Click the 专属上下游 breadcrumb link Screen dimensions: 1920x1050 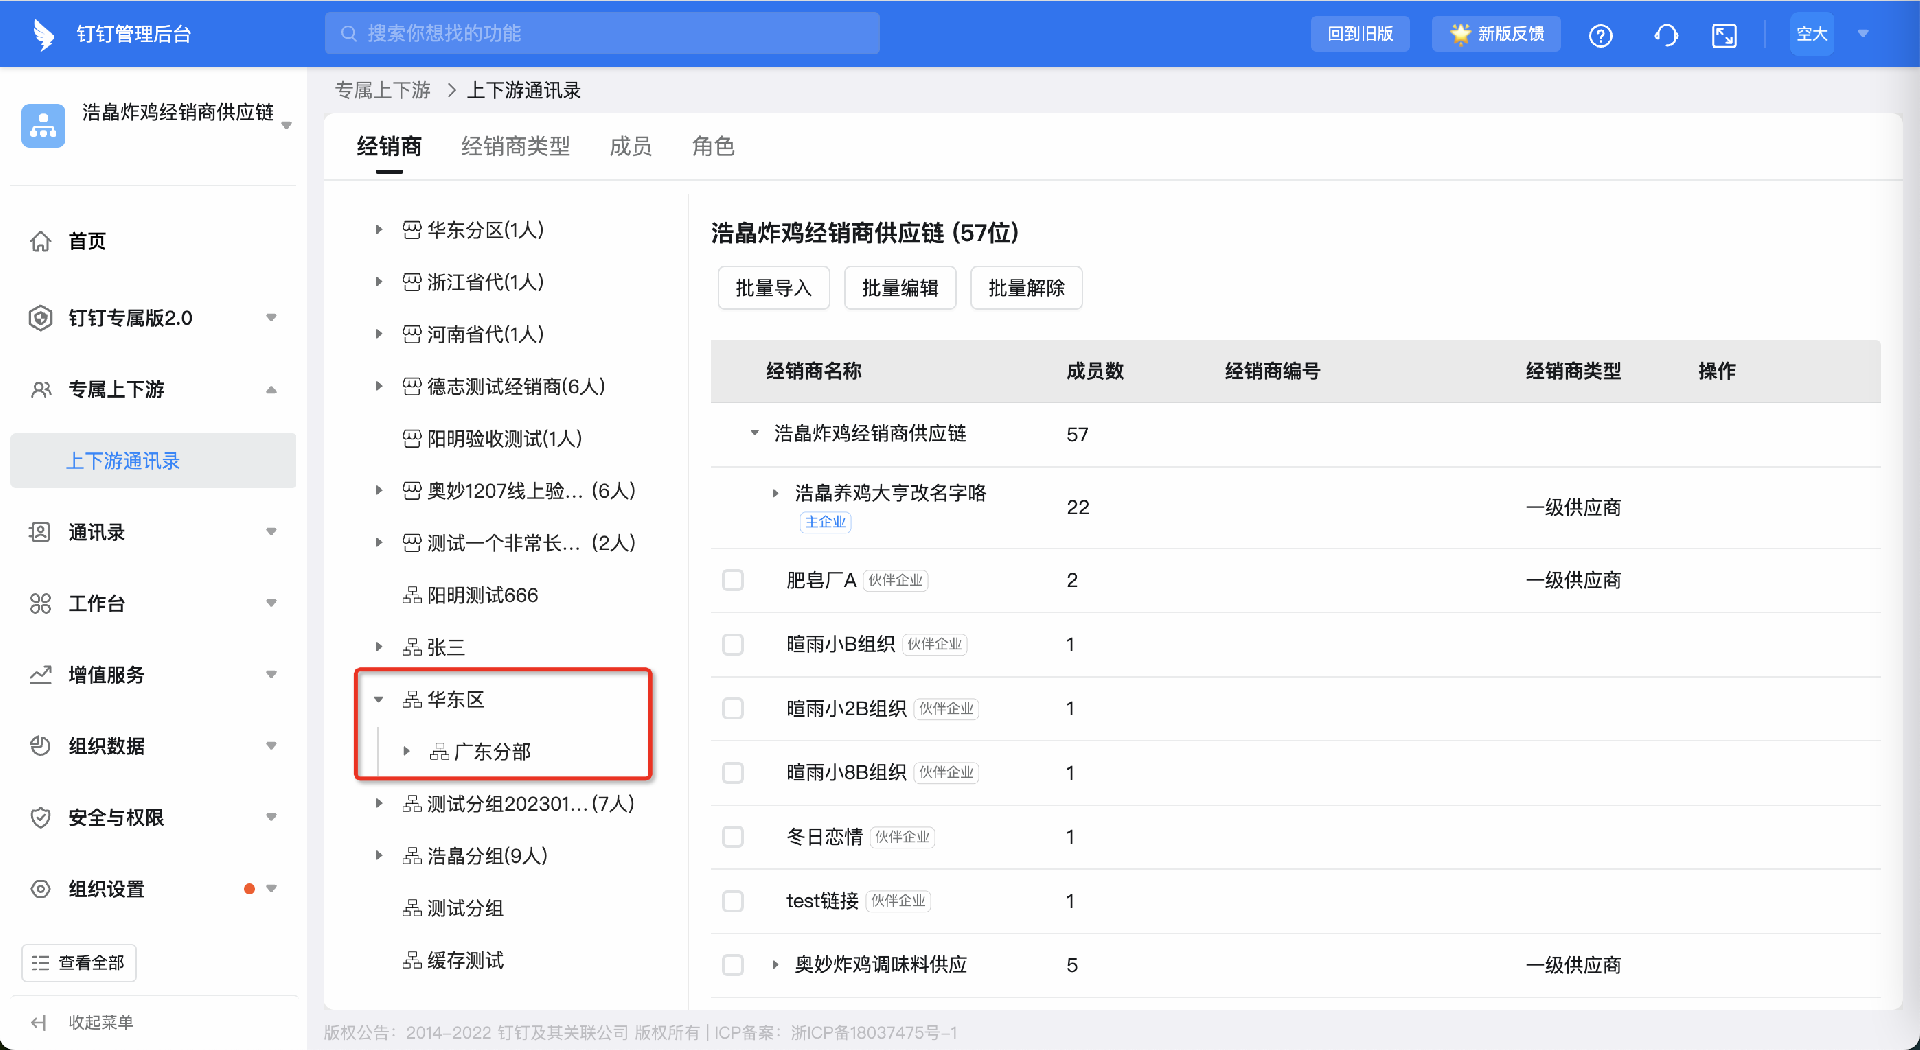382,90
